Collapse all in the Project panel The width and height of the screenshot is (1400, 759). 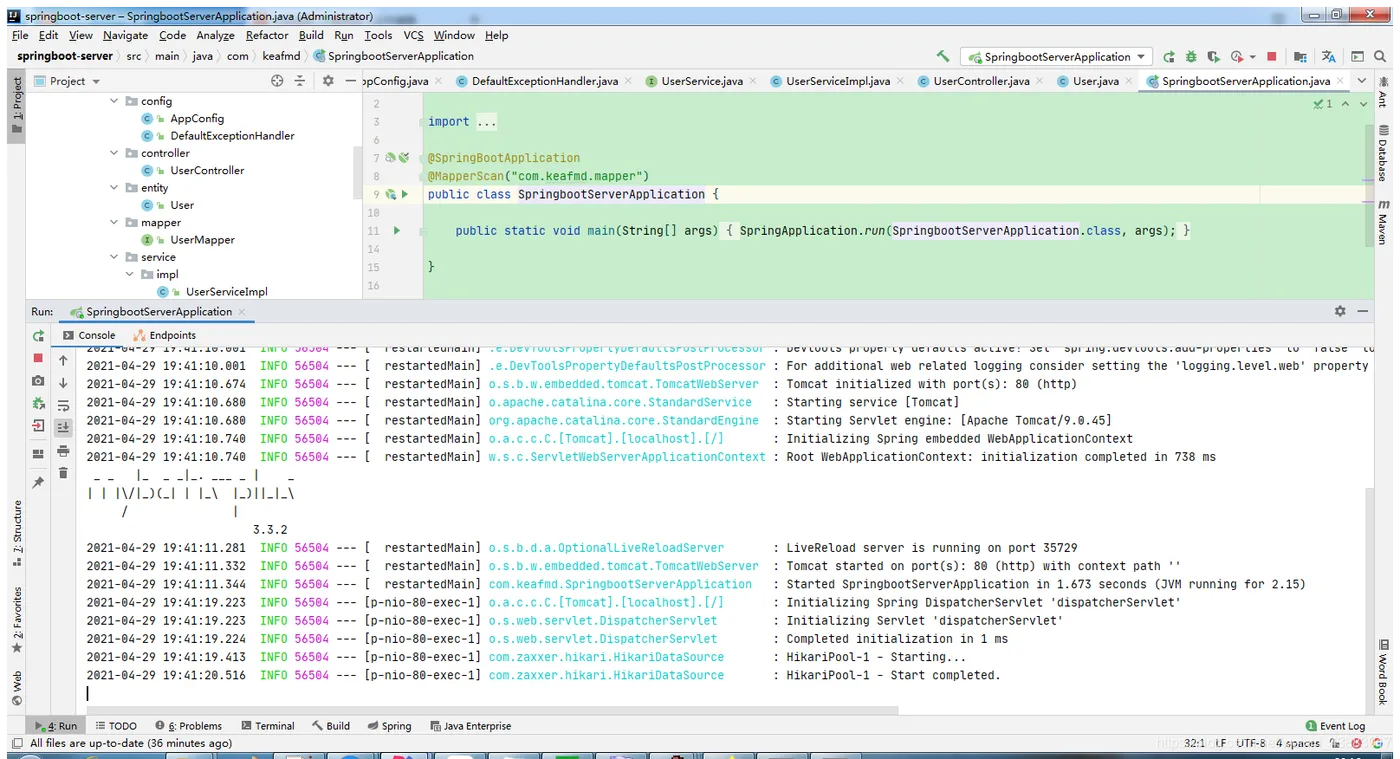299,81
